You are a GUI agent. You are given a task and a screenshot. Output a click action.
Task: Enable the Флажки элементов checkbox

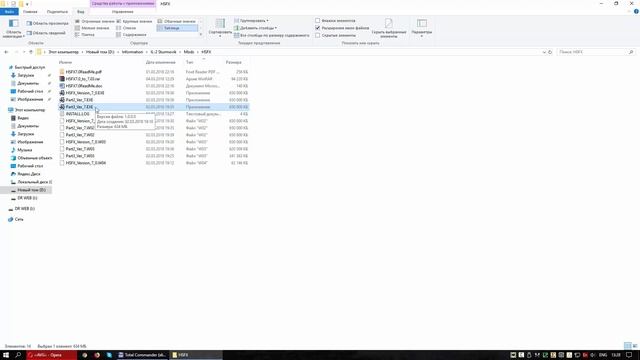(318, 20)
